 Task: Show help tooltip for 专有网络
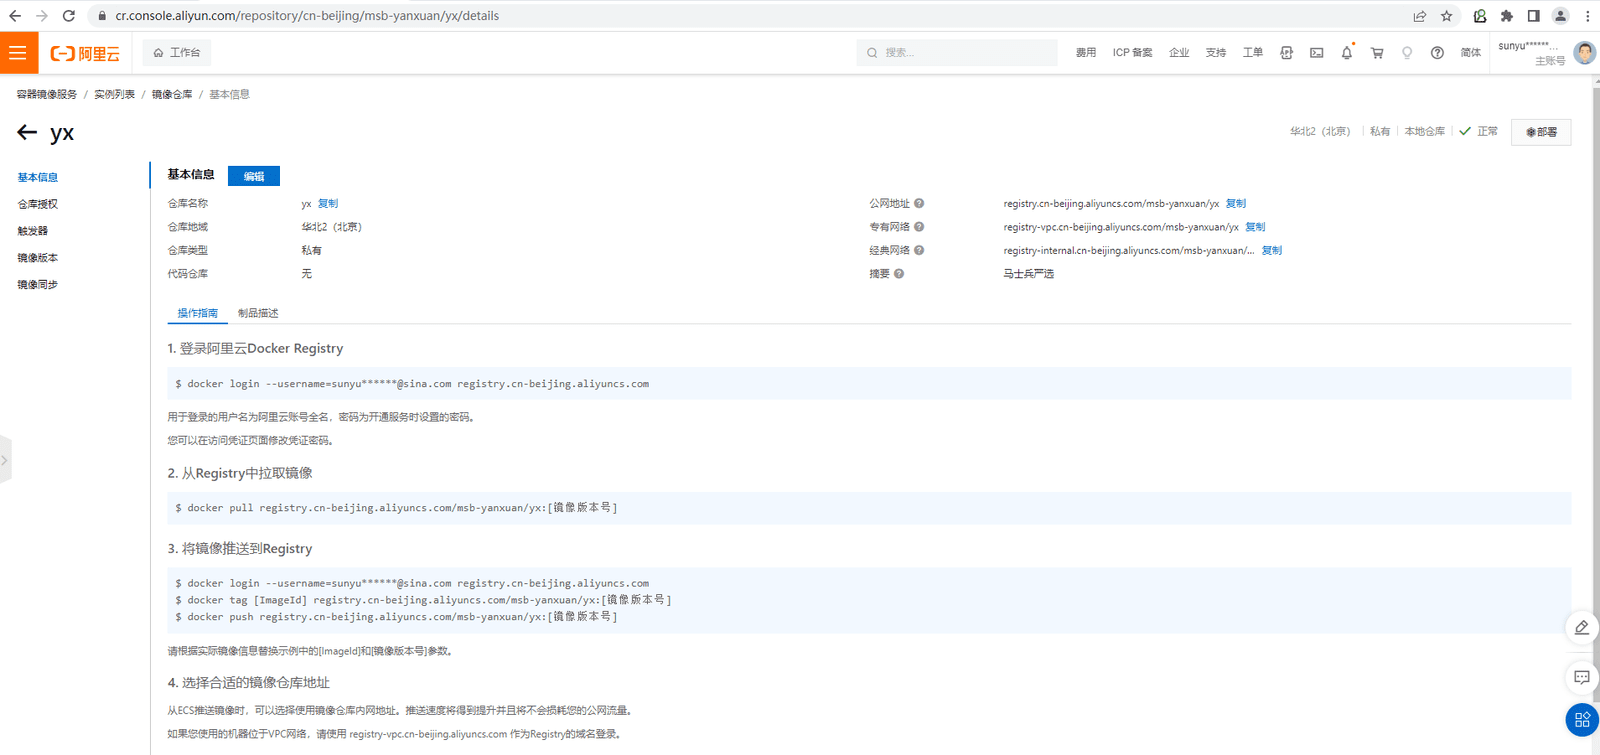tap(919, 227)
